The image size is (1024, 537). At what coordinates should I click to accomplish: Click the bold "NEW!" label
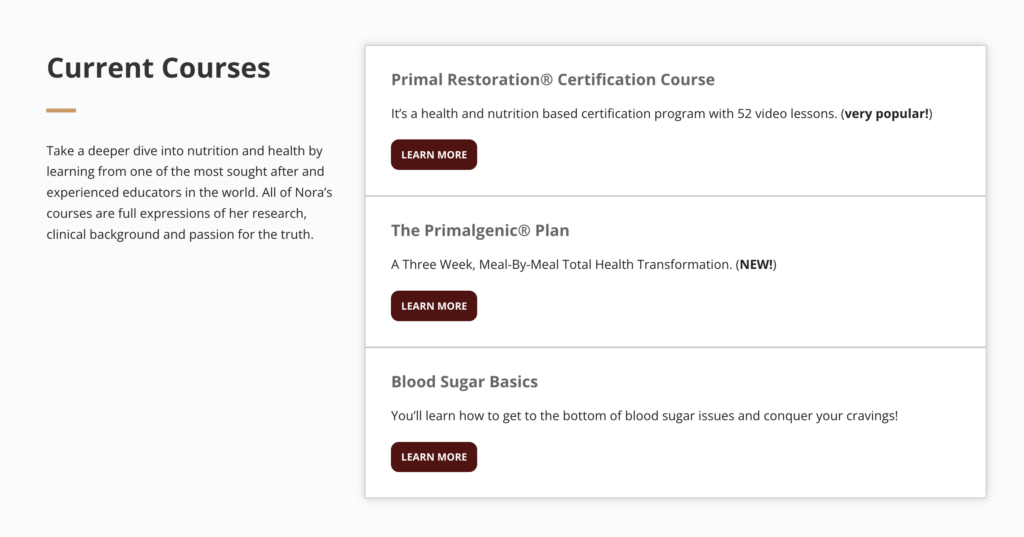(757, 265)
